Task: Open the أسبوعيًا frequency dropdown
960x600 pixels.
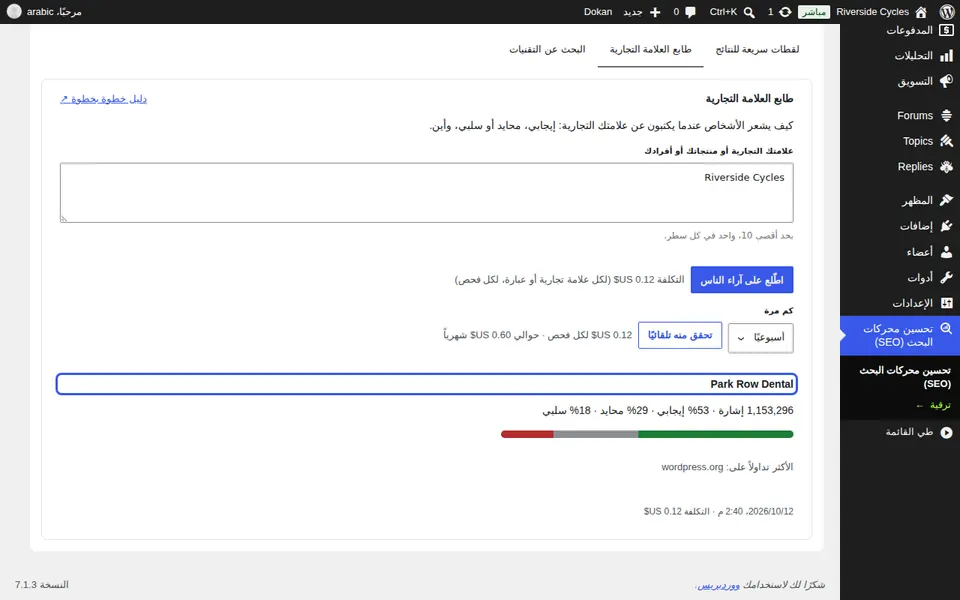Action: tap(760, 338)
